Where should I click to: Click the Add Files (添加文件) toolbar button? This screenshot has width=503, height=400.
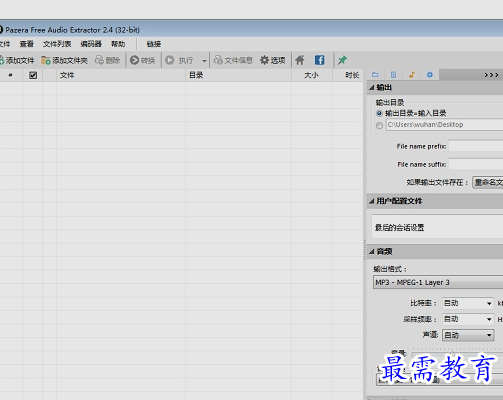[x=17, y=60]
